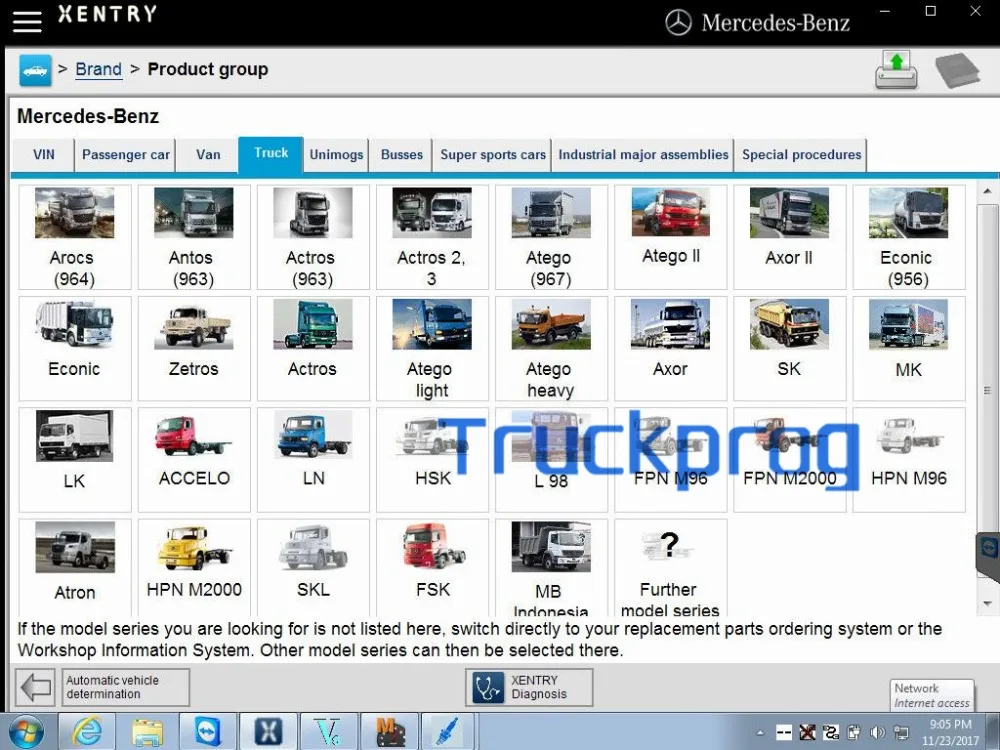The width and height of the screenshot is (1000, 750).
Task: Click the TeamViewer side panel tab
Action: pyautogui.click(x=989, y=552)
